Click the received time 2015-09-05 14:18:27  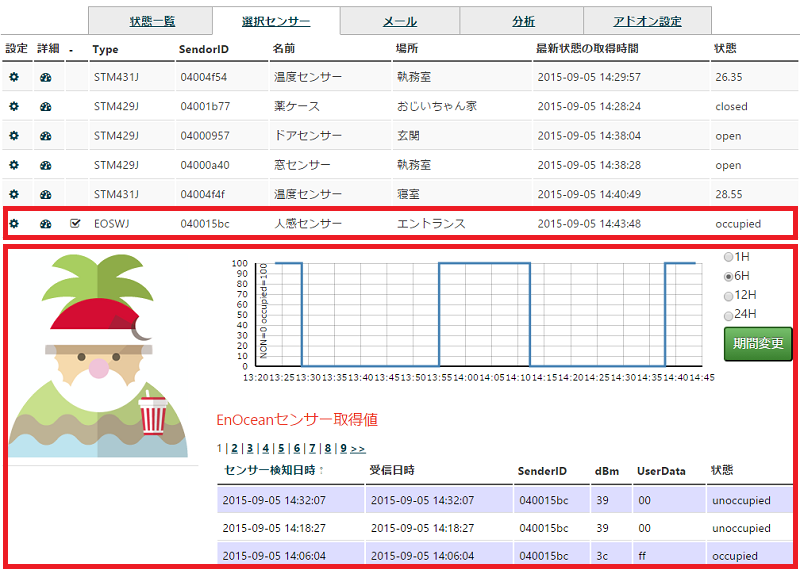coord(422,528)
